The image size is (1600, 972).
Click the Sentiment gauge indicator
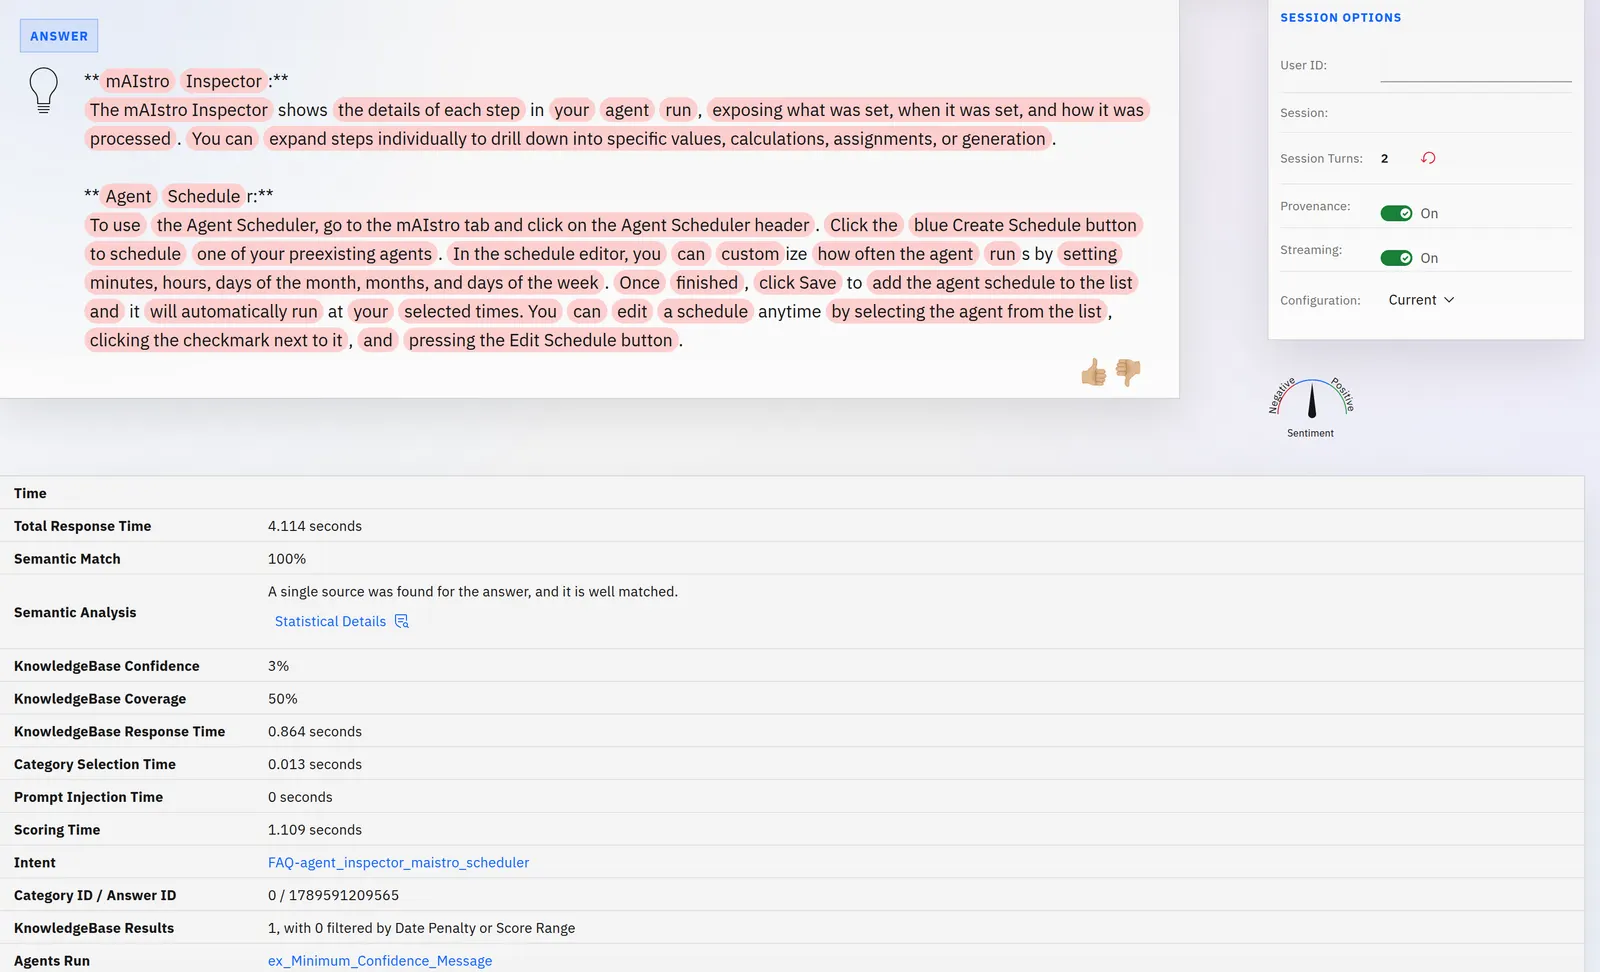(1311, 405)
